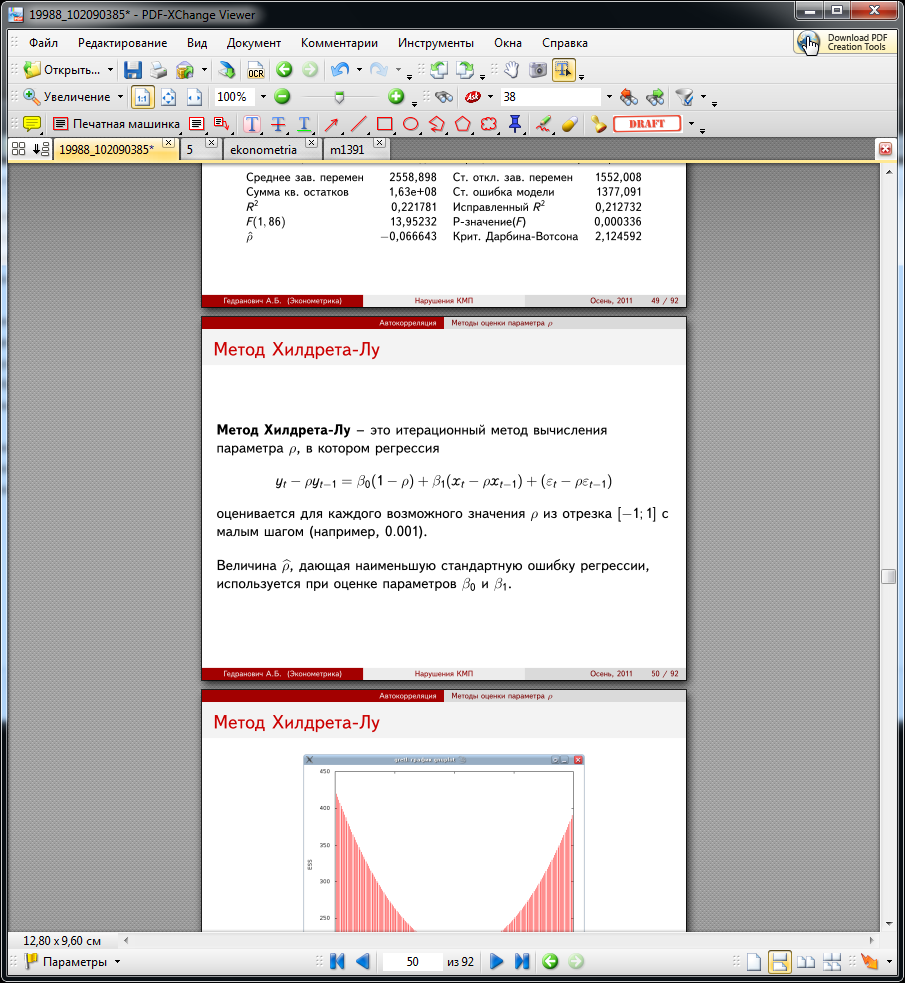Switch to single page layout
Viewport: 905px width, 983px height.
tap(754, 962)
